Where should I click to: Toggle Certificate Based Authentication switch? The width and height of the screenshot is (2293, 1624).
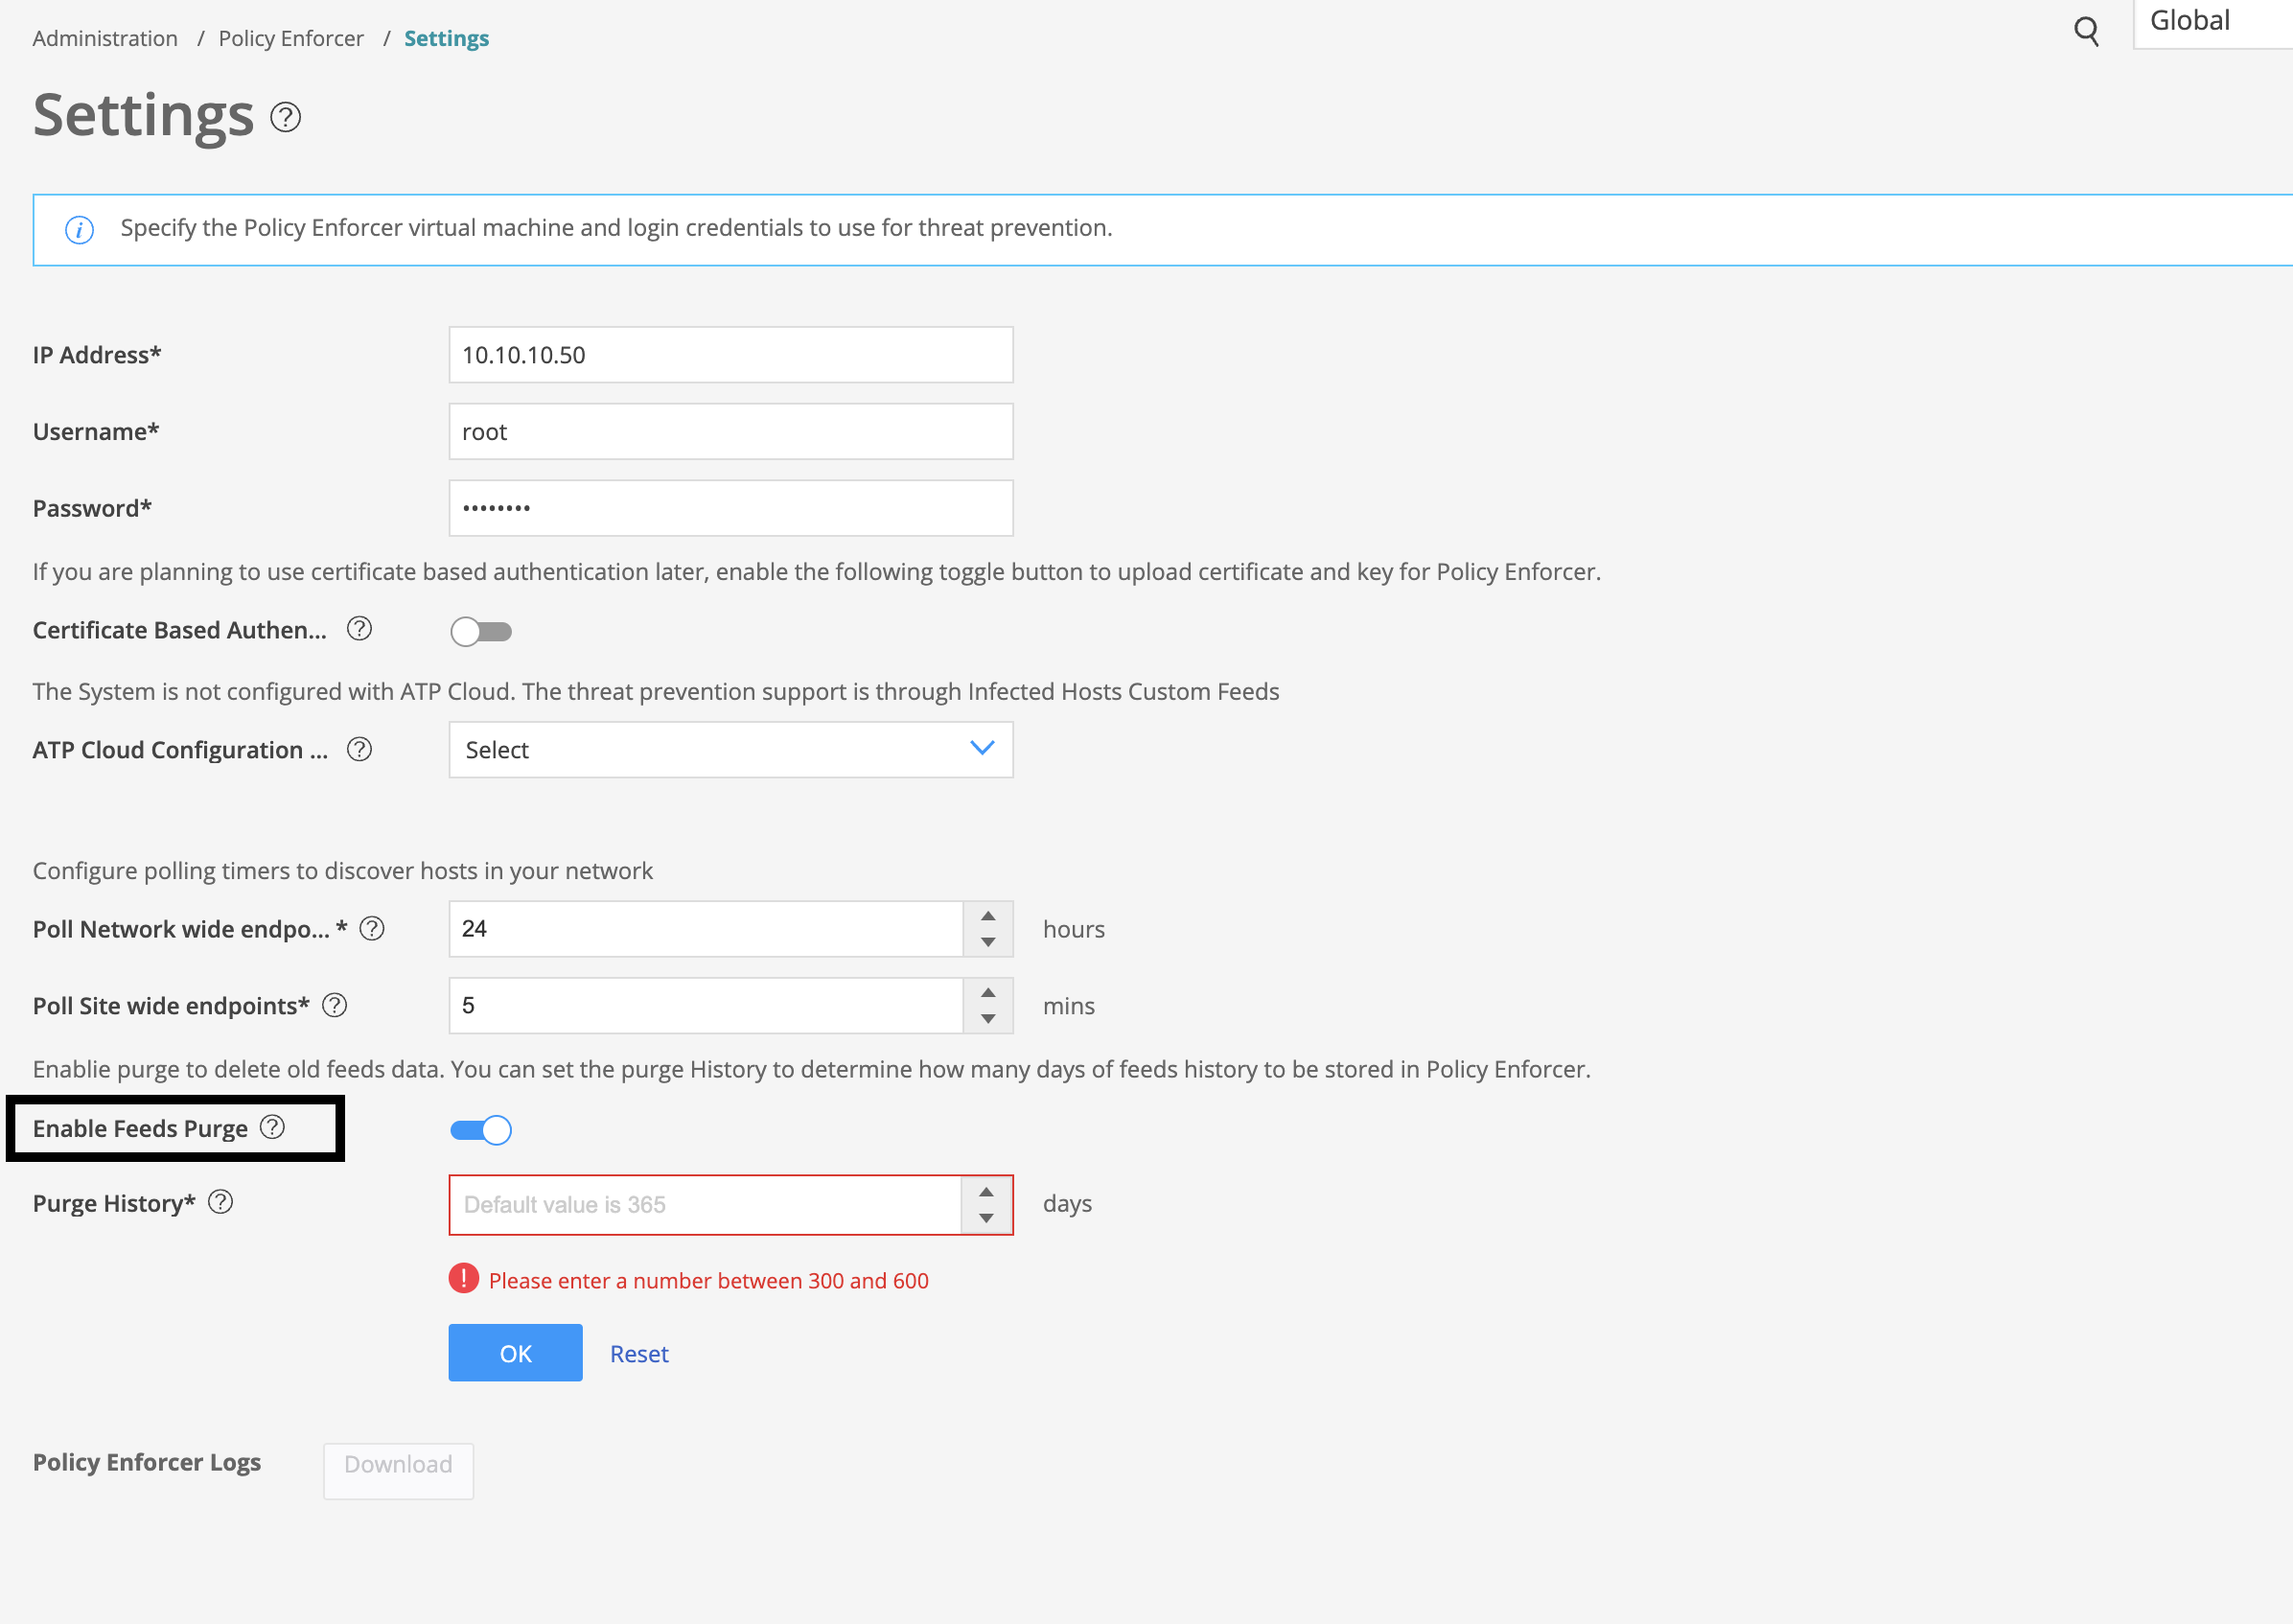pos(481,631)
